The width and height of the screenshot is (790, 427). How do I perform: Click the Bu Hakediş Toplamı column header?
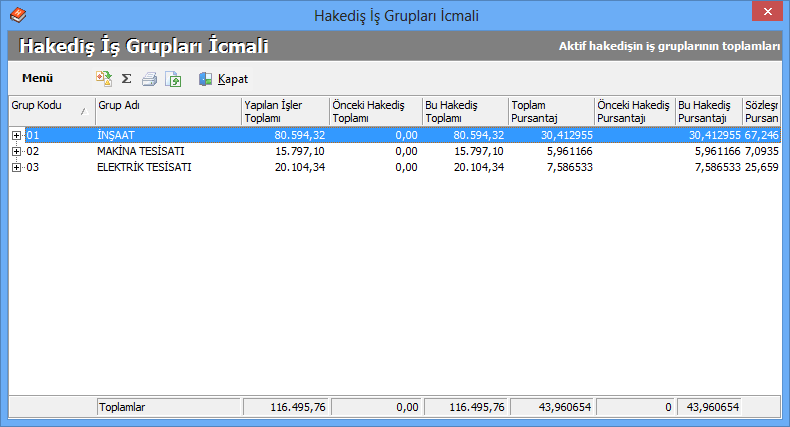tap(465, 110)
